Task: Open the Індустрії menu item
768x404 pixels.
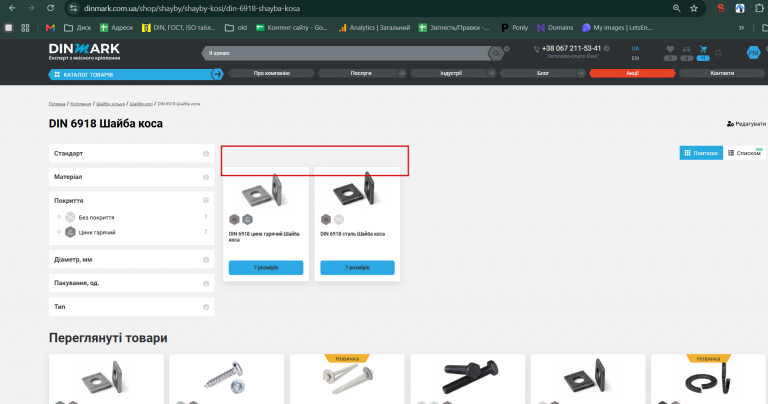Action: (x=451, y=73)
